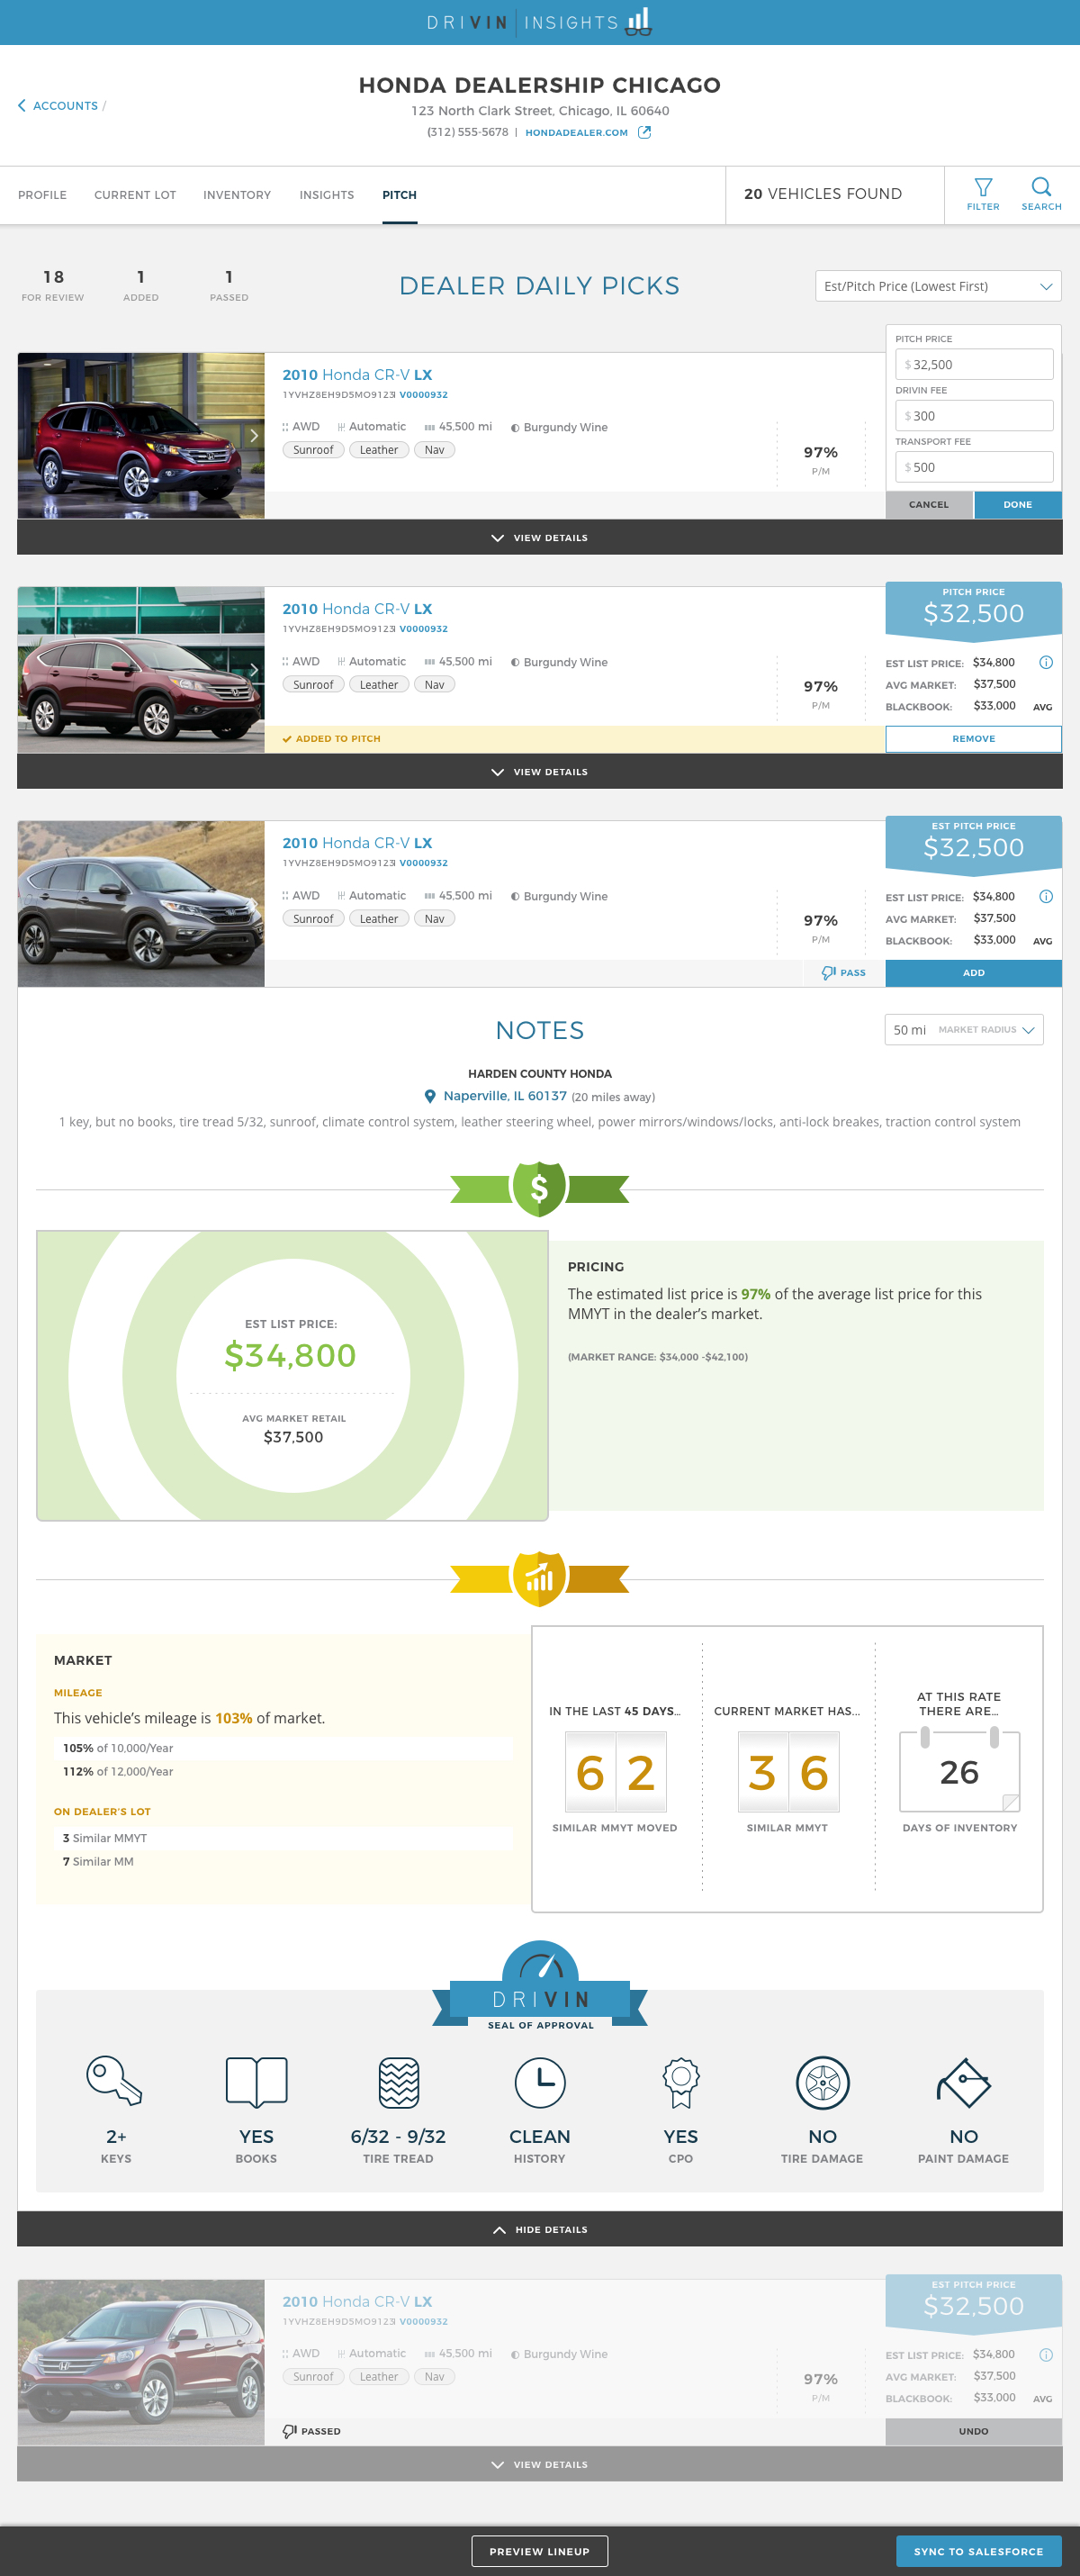Click the Tire Tread icon
The width and height of the screenshot is (1080, 2576).
(398, 2082)
